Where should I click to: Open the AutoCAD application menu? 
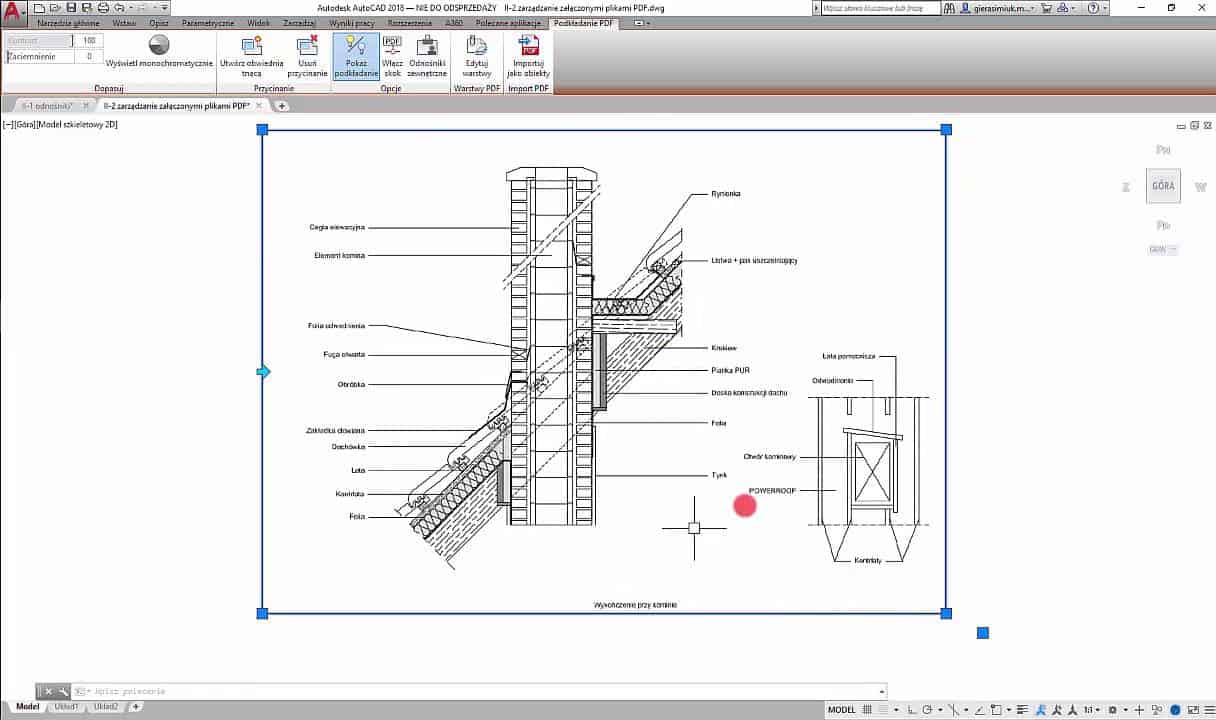(13, 11)
